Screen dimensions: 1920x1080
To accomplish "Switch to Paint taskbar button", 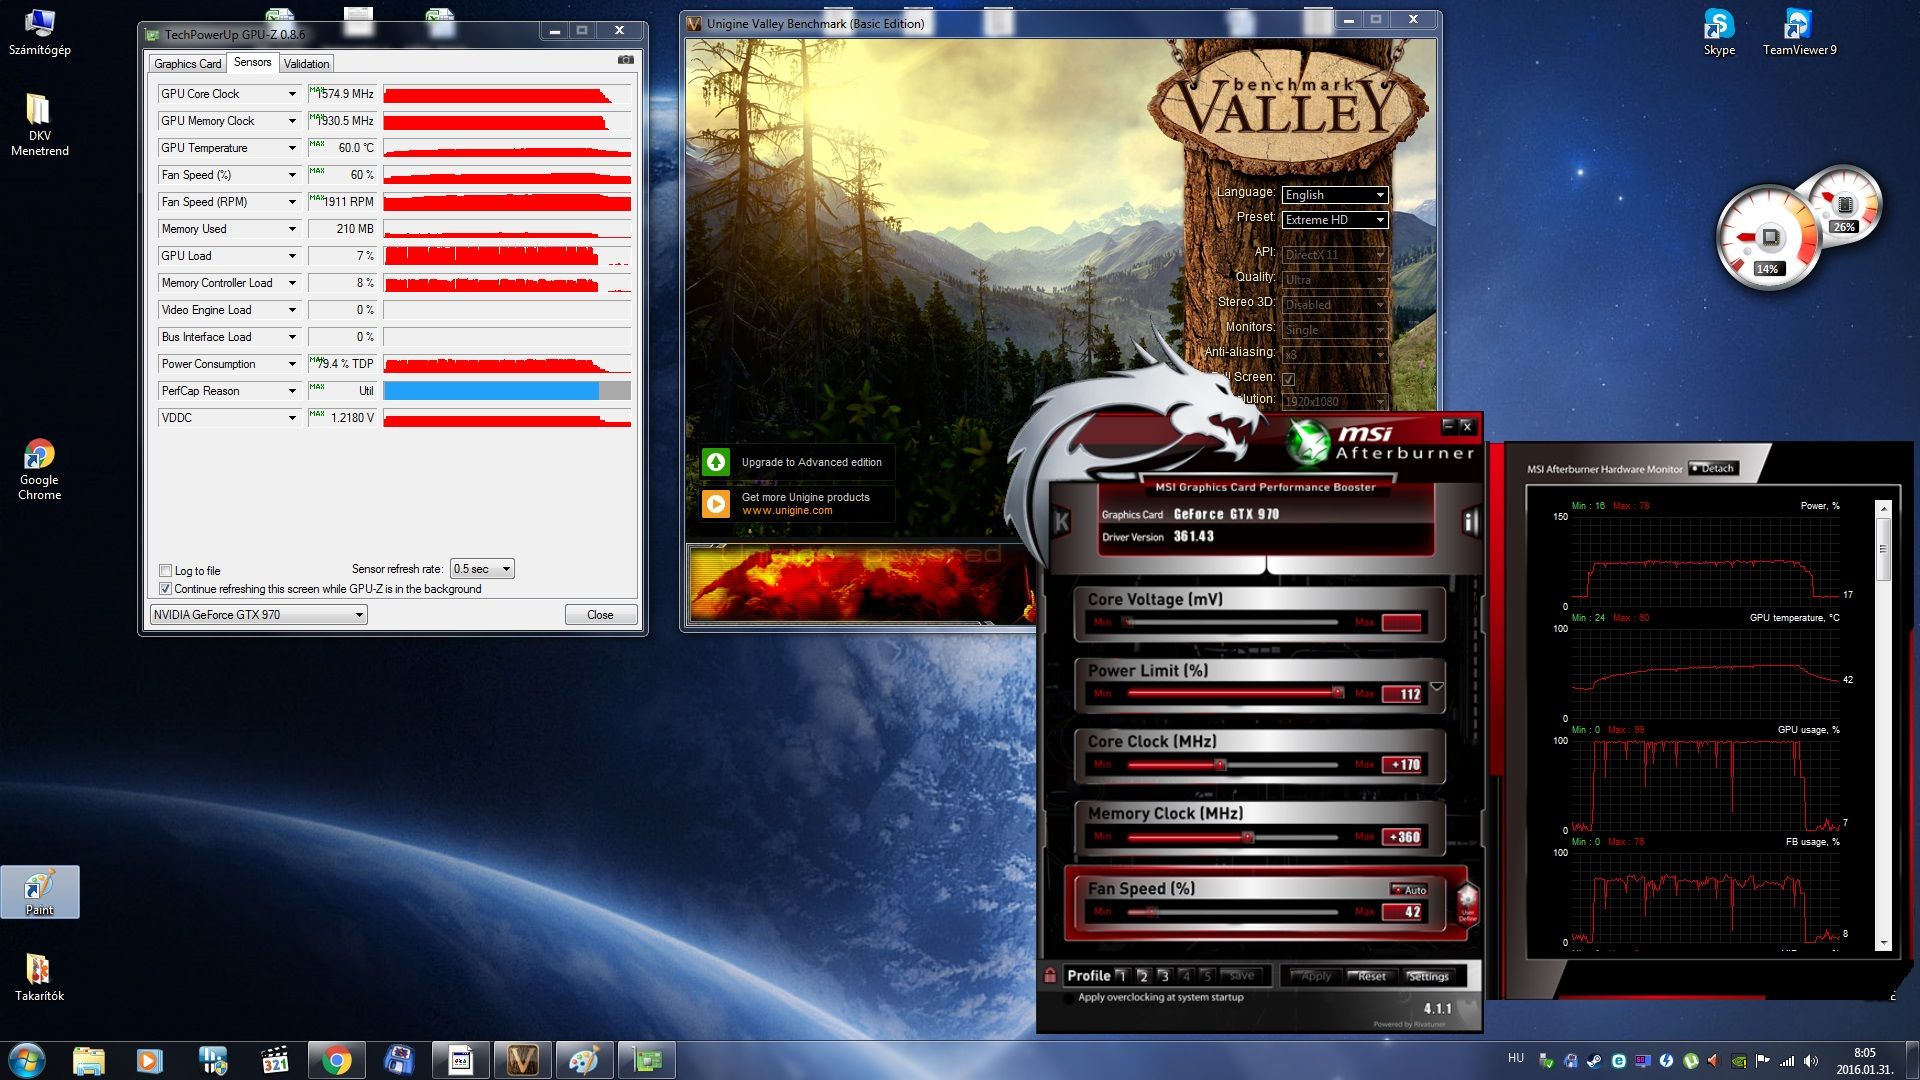I will [585, 1060].
